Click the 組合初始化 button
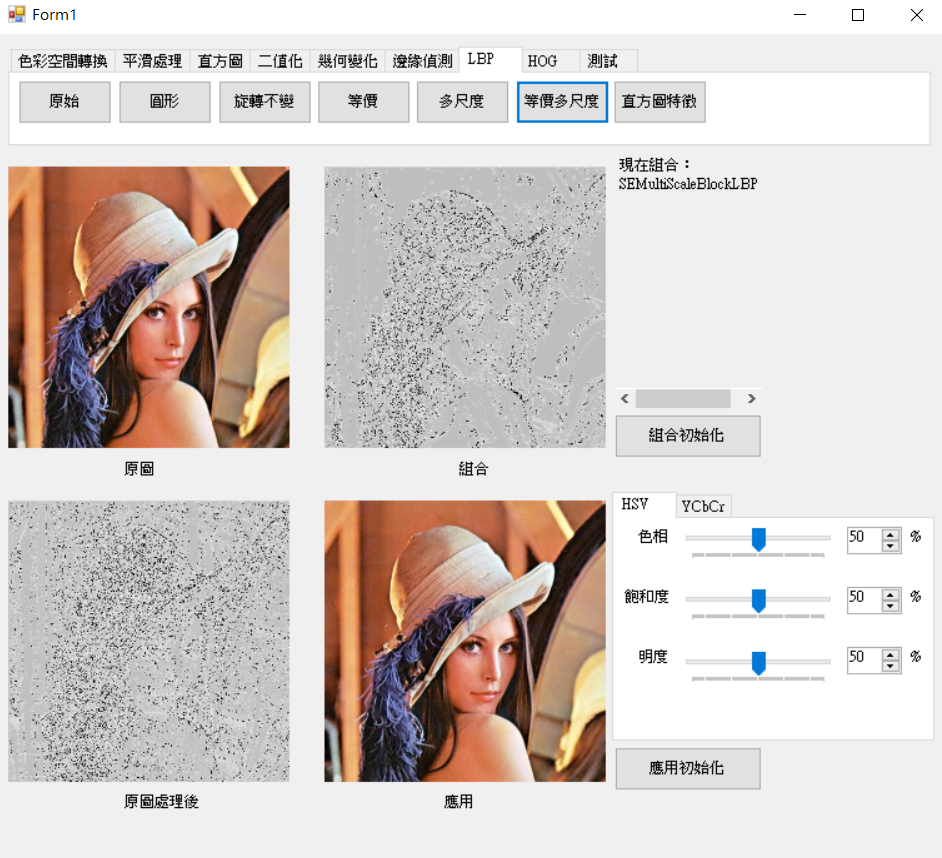This screenshot has height=858, width=942. [x=688, y=436]
